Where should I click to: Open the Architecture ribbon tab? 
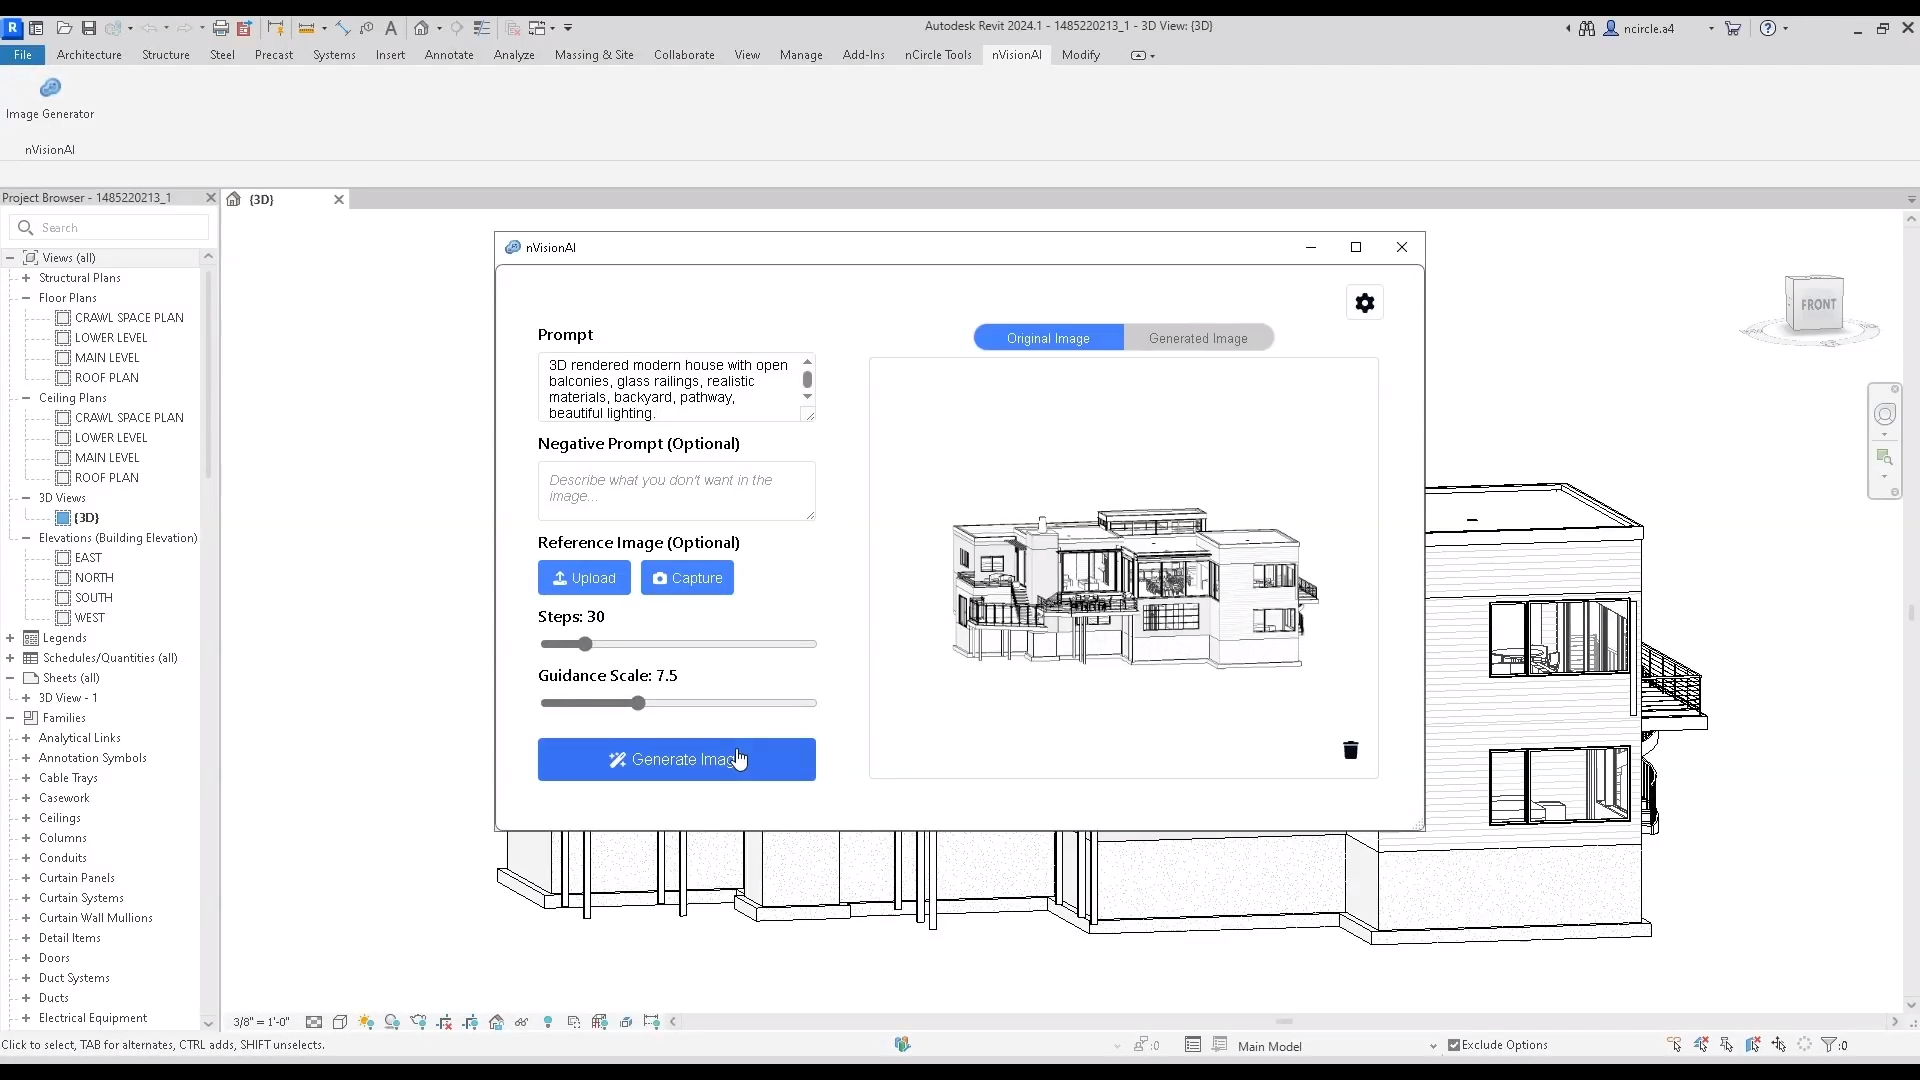[89, 55]
